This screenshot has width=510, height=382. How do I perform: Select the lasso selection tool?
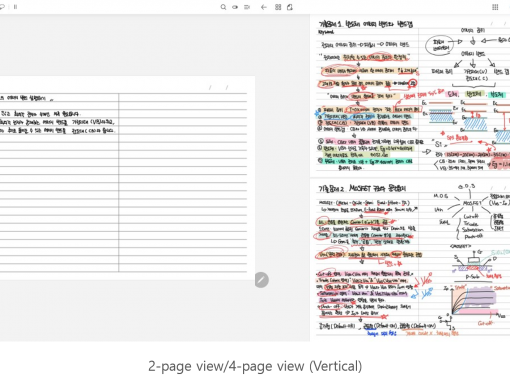(2, 7)
